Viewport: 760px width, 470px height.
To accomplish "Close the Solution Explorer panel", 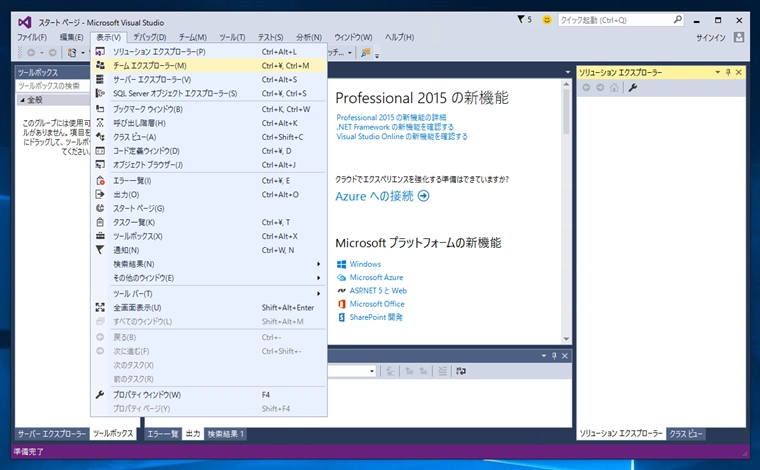I will tap(739, 72).
